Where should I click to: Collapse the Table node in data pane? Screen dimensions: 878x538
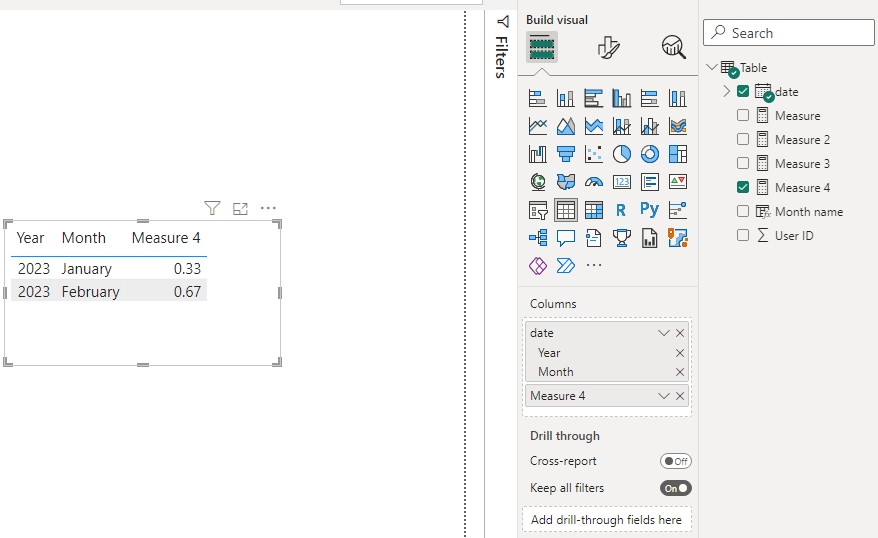(712, 67)
